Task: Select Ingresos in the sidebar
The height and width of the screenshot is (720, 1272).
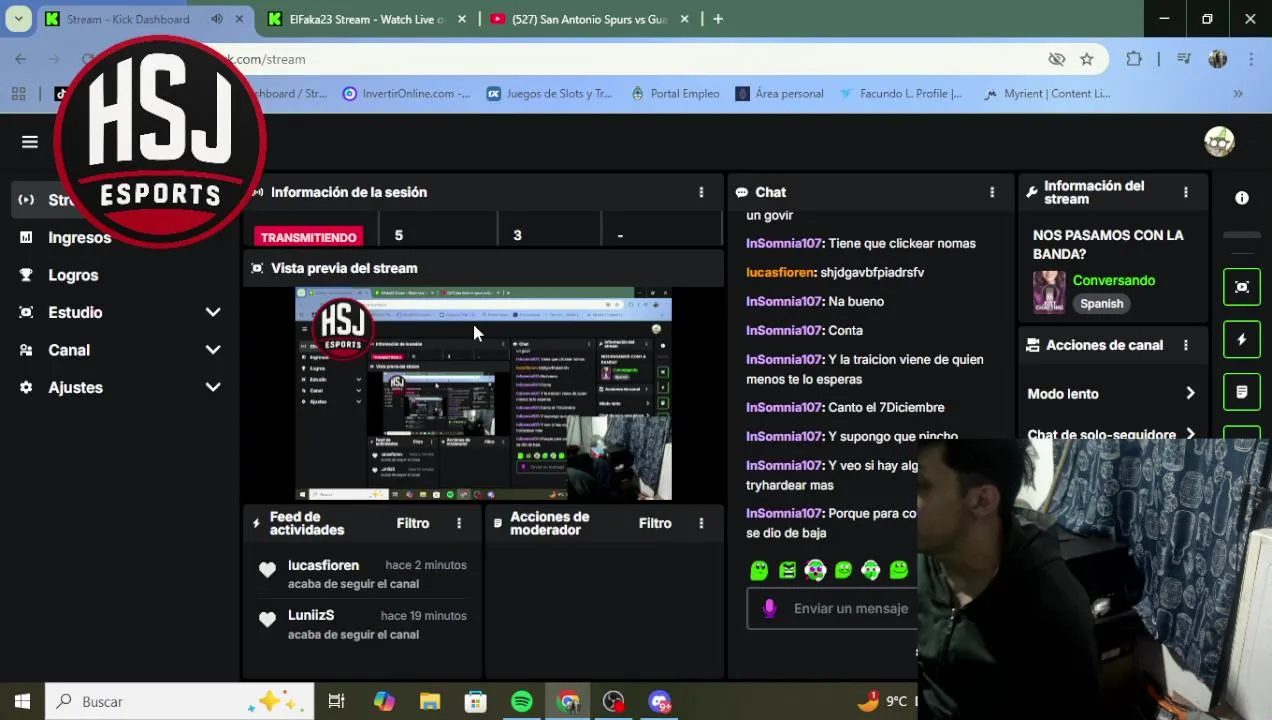Action: coord(79,237)
